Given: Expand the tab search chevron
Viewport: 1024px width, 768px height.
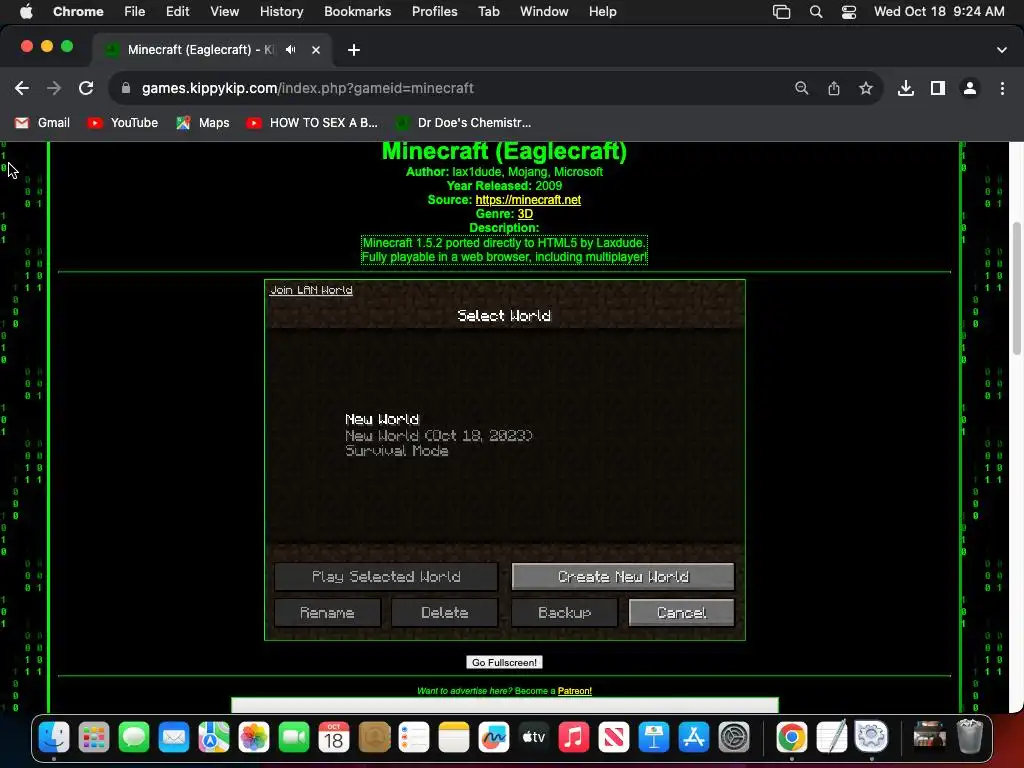Looking at the screenshot, I should coord(1002,50).
